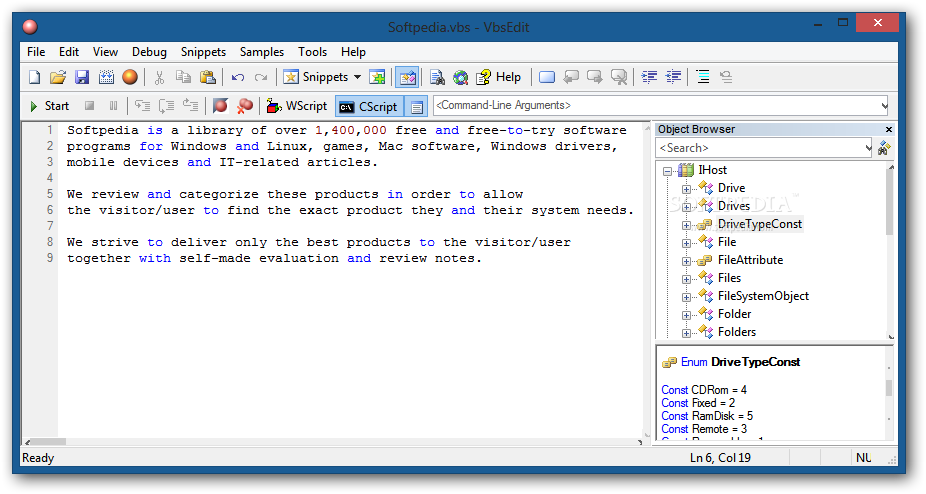Screen dimensions: 926x494
Task: Click the globe search toolbar icon
Action: coord(461,77)
